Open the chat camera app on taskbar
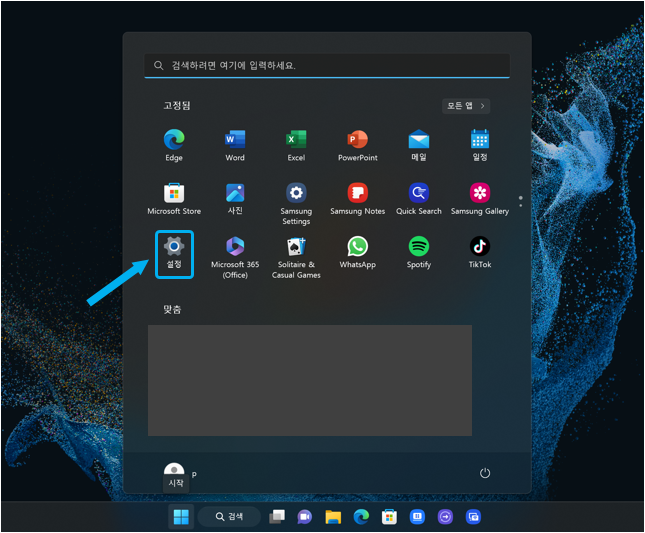 coord(305,517)
